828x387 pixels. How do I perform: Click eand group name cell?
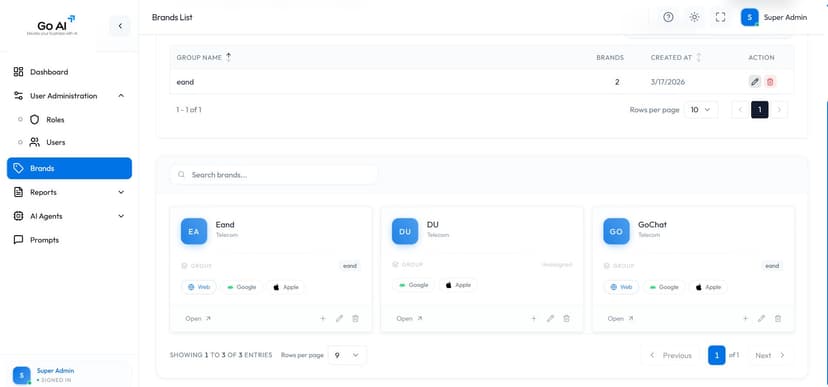click(x=185, y=82)
